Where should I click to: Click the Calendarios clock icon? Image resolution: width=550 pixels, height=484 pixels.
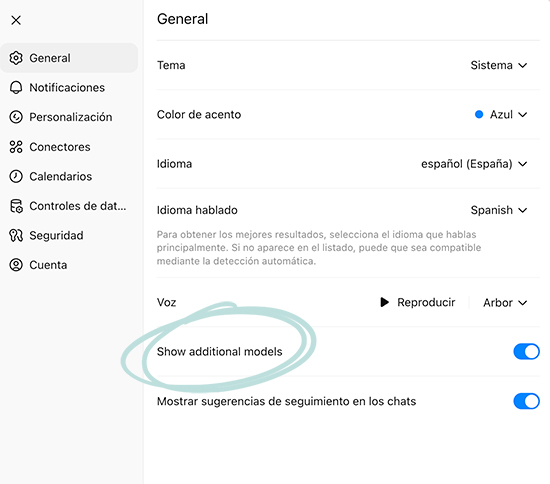pos(16,176)
